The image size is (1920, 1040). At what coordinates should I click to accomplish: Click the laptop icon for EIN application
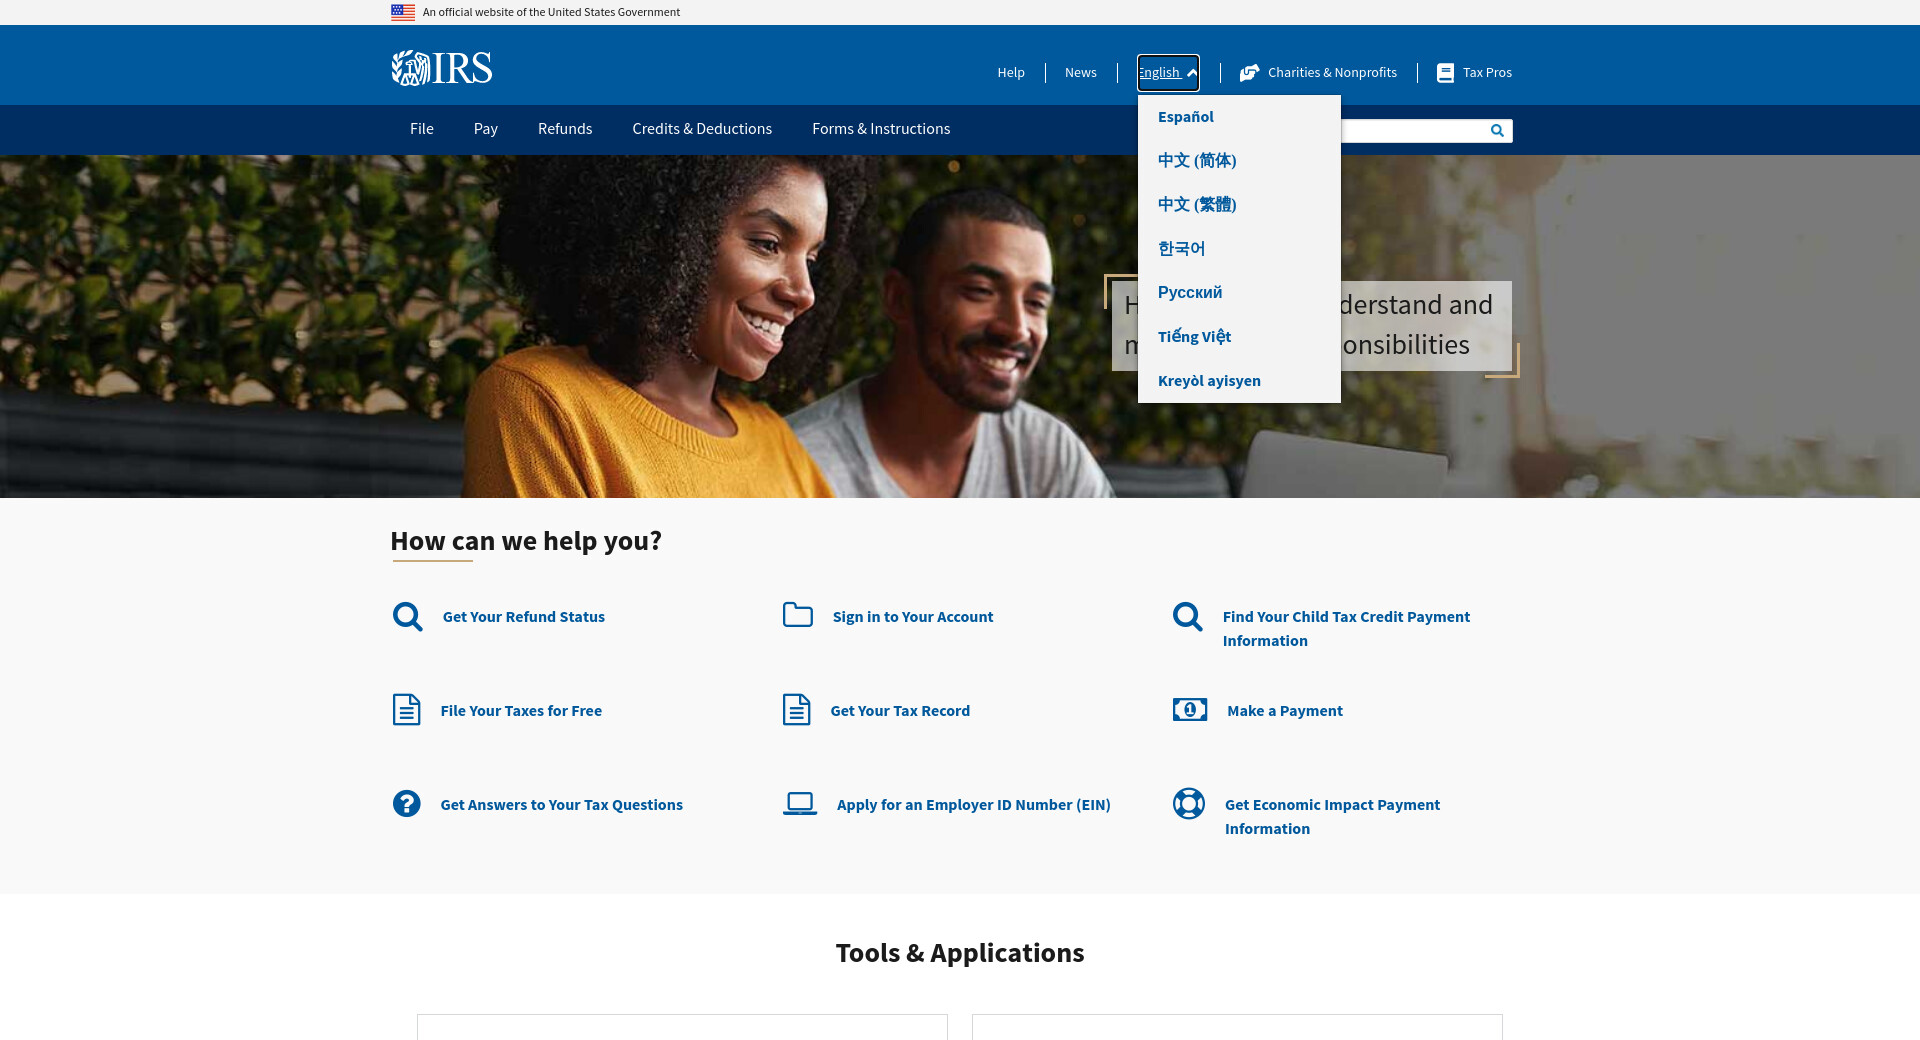[799, 804]
